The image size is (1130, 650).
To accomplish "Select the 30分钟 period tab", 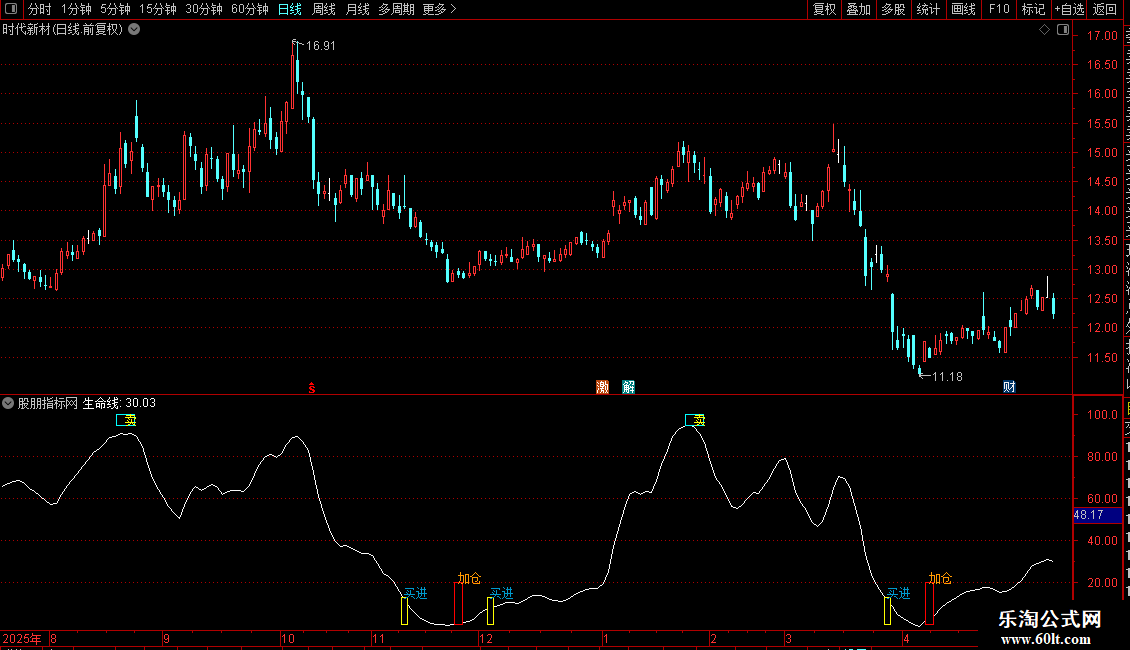I will [x=204, y=9].
